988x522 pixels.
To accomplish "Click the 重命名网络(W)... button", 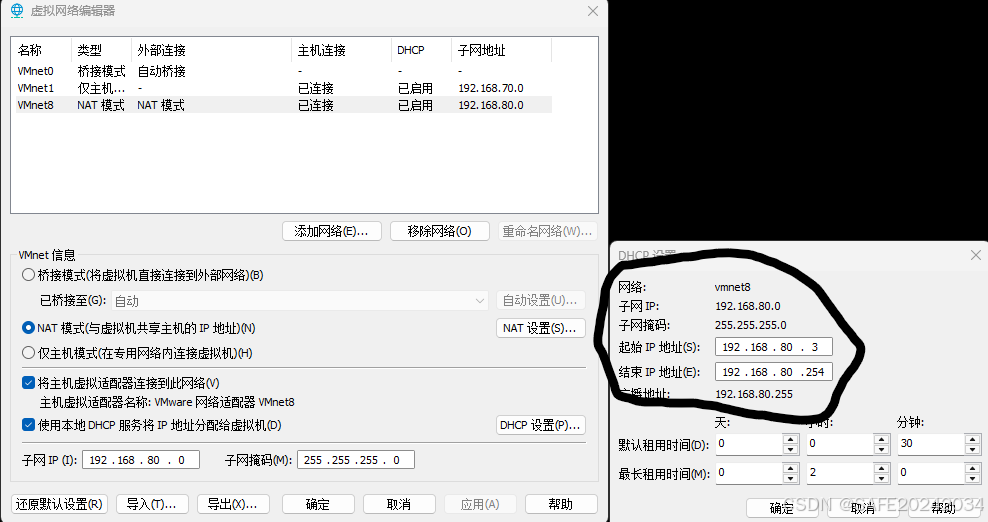I will 548,231.
